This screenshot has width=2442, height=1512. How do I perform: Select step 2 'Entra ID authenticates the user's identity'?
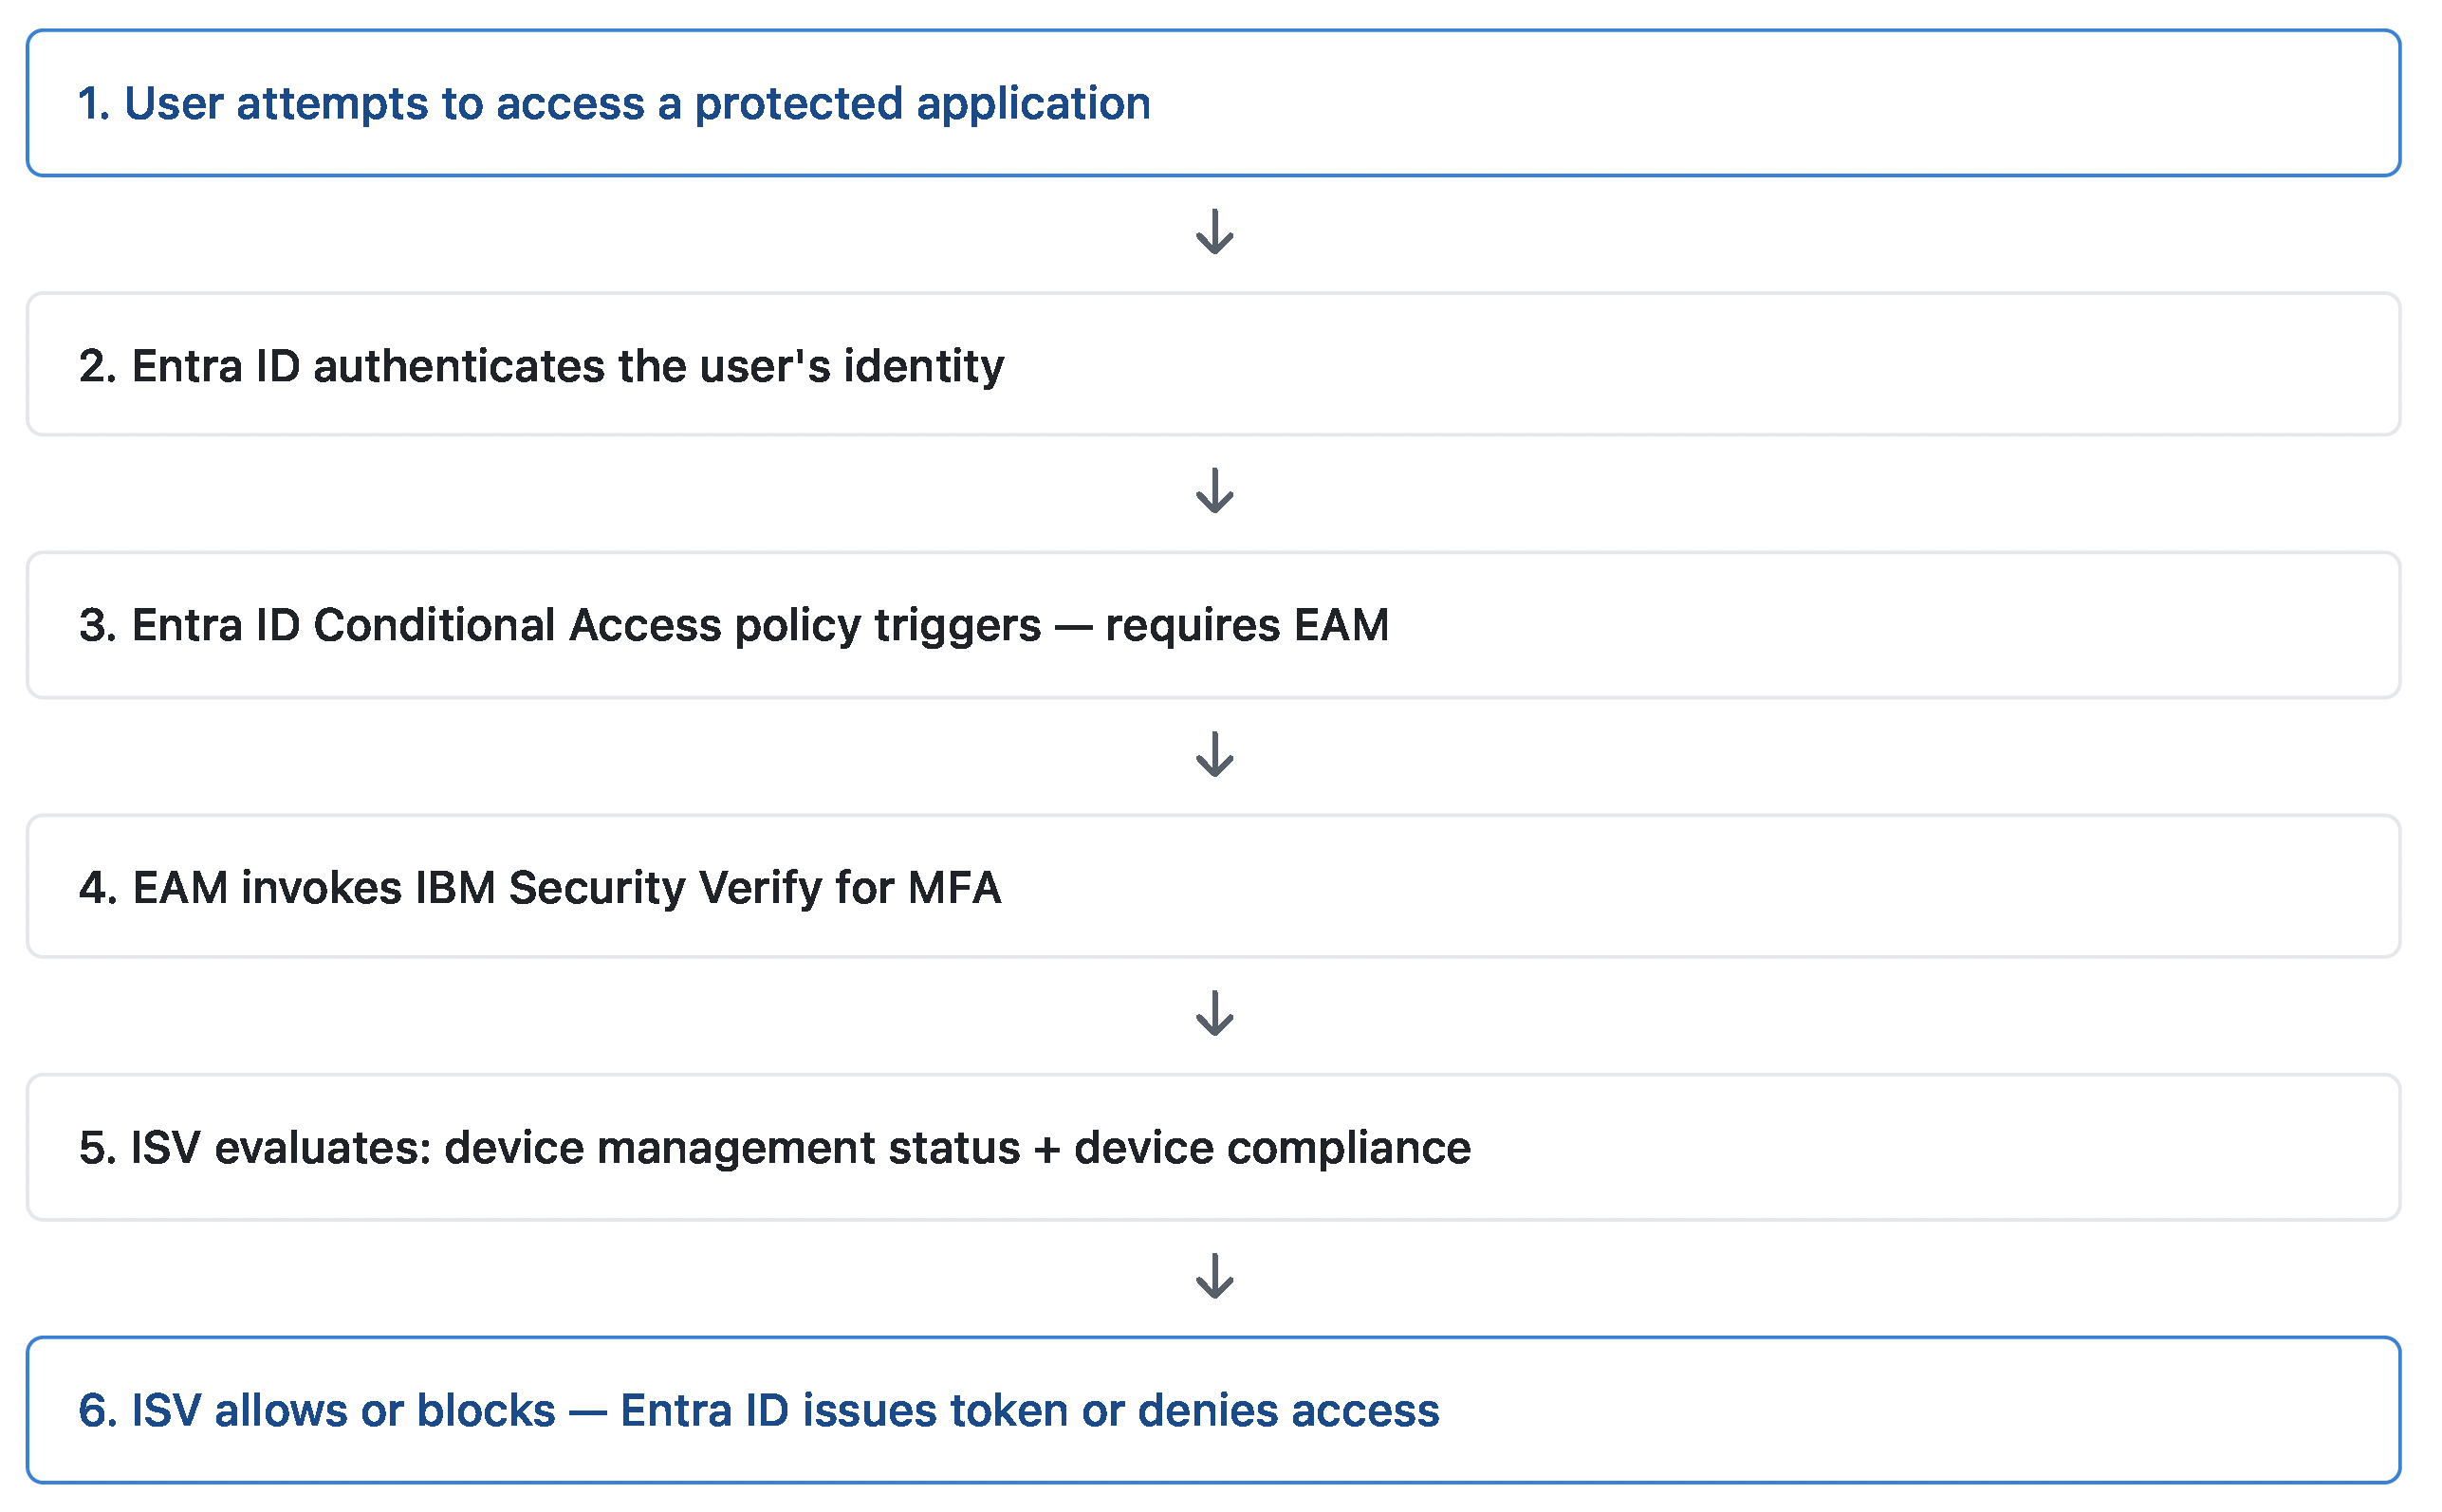point(1213,364)
